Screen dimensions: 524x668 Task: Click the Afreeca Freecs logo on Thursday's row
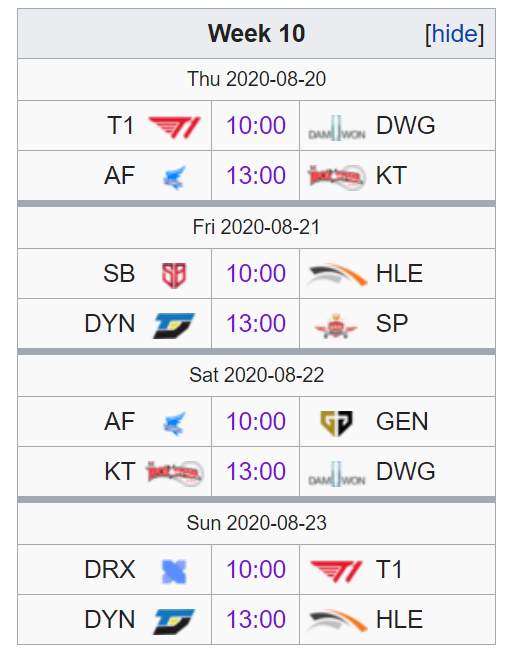pyautogui.click(x=174, y=178)
